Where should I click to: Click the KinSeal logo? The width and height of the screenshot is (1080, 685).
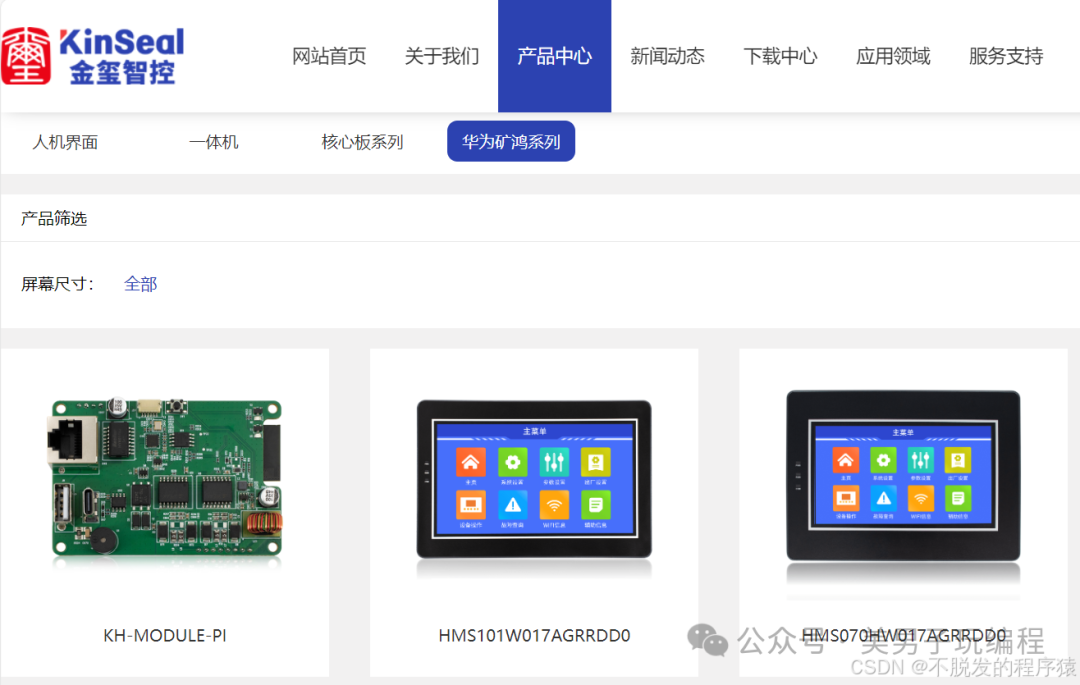click(x=94, y=56)
